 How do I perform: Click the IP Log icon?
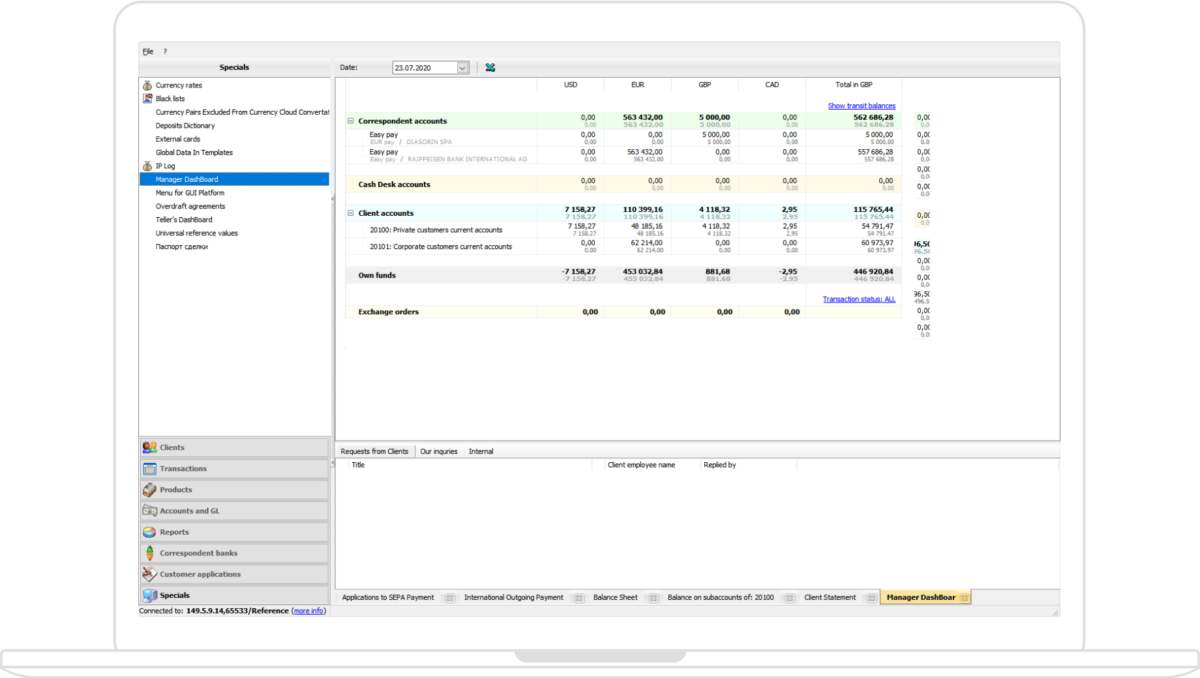pos(145,166)
